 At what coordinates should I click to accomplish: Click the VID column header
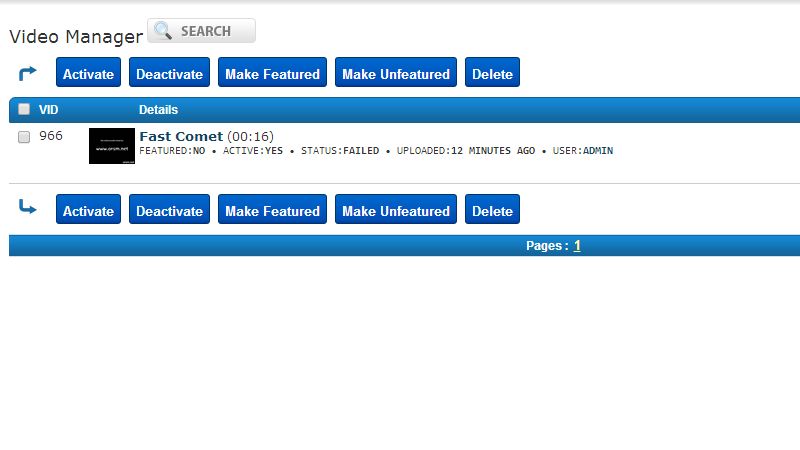pyautogui.click(x=48, y=110)
